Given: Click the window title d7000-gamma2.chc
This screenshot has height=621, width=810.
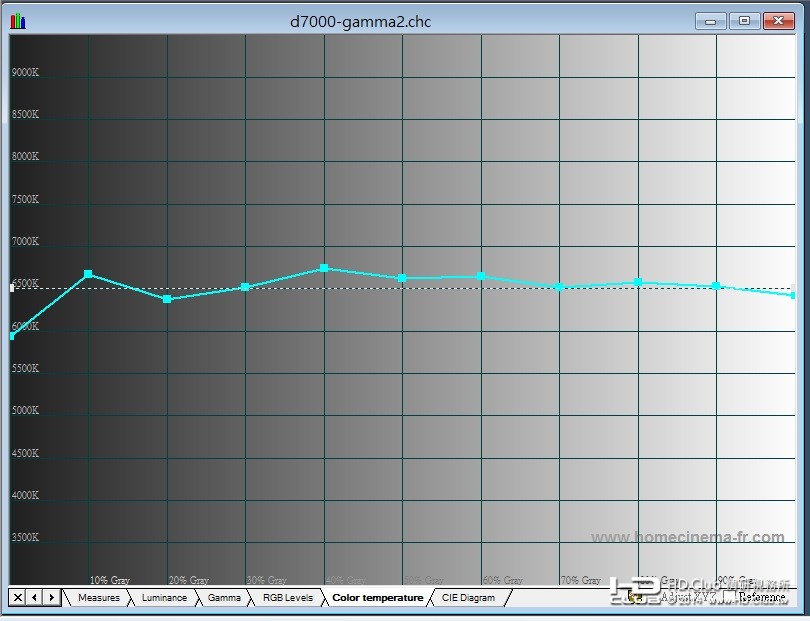Looking at the screenshot, I should click(x=361, y=22).
